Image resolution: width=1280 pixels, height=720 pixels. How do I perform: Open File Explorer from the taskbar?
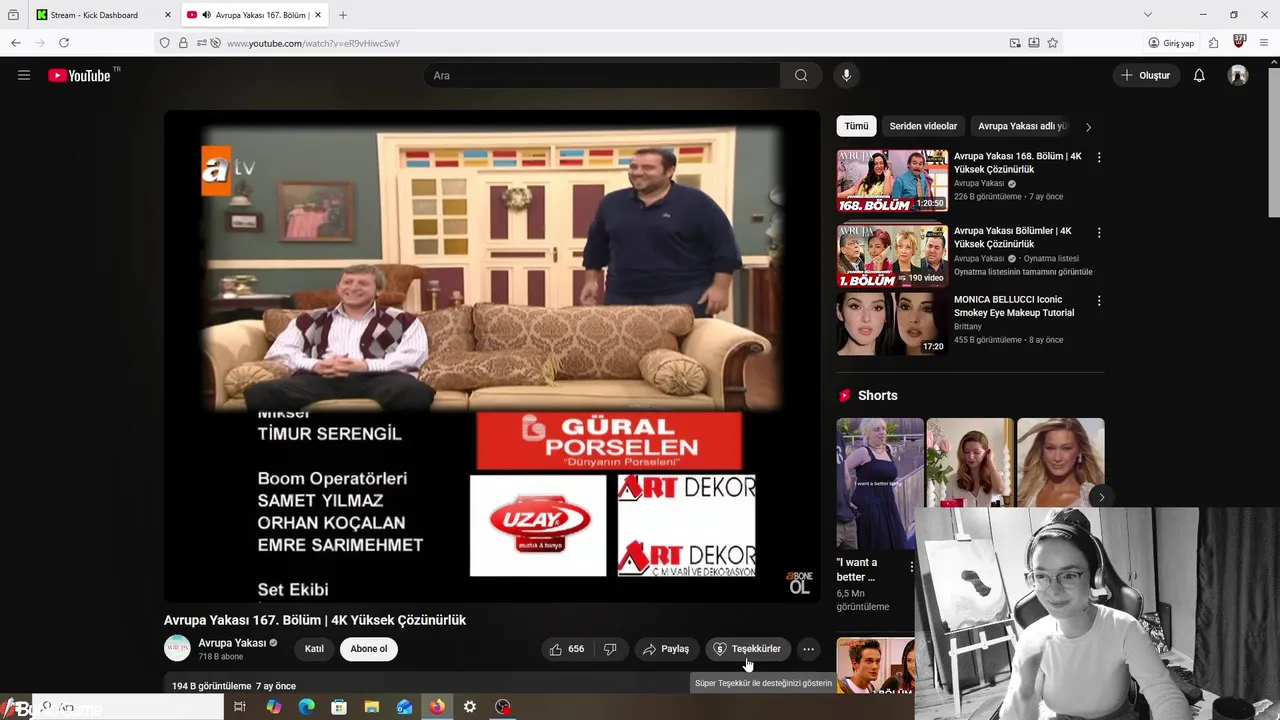click(x=372, y=707)
